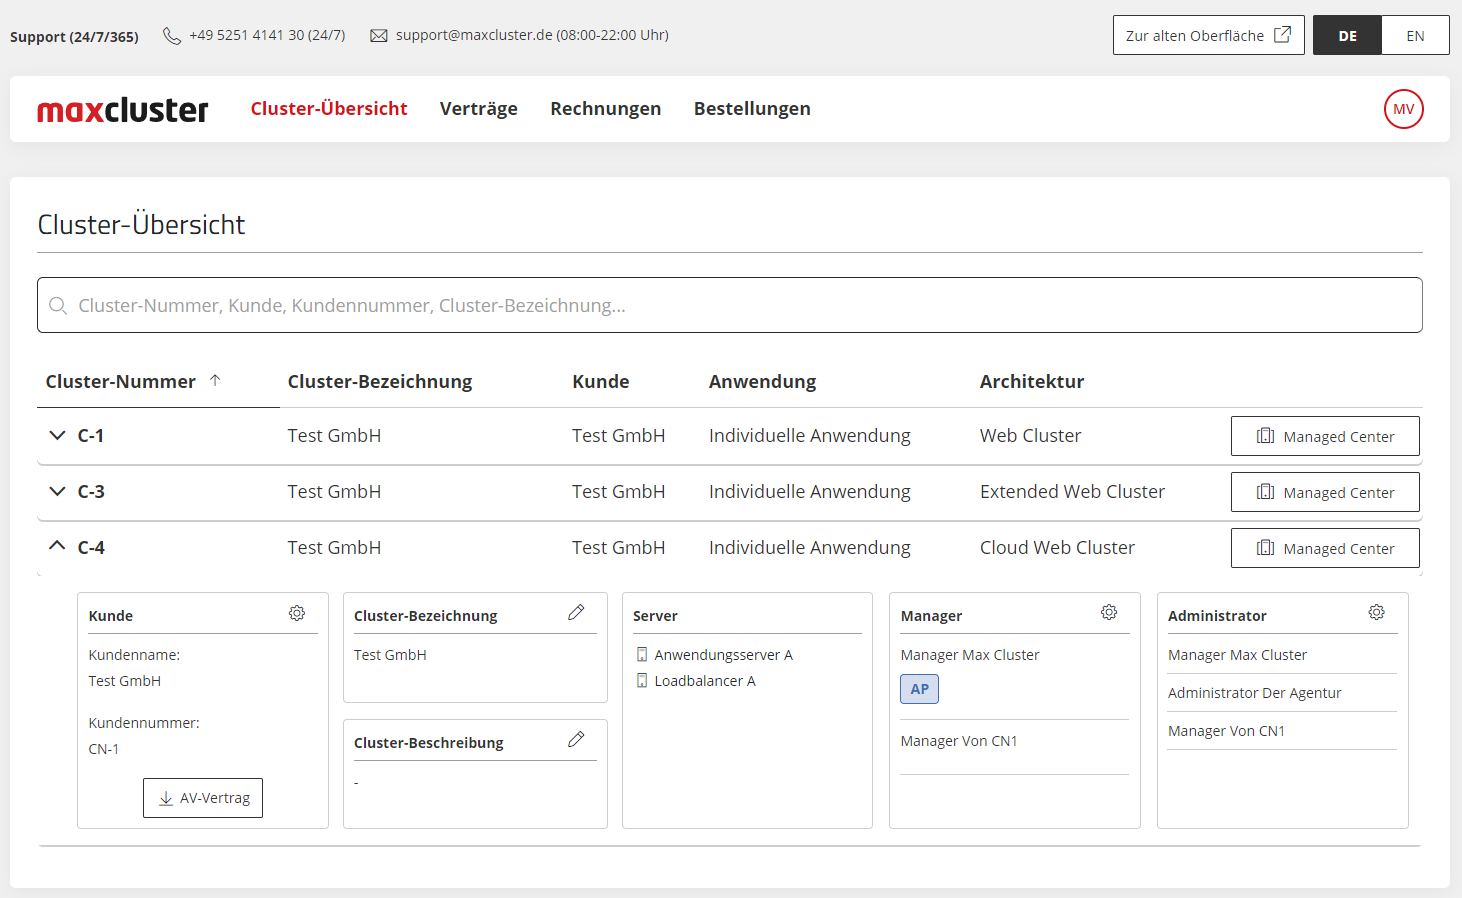Click Manager Max Cluster in Administrator card
The height and width of the screenshot is (898, 1462).
click(1237, 655)
